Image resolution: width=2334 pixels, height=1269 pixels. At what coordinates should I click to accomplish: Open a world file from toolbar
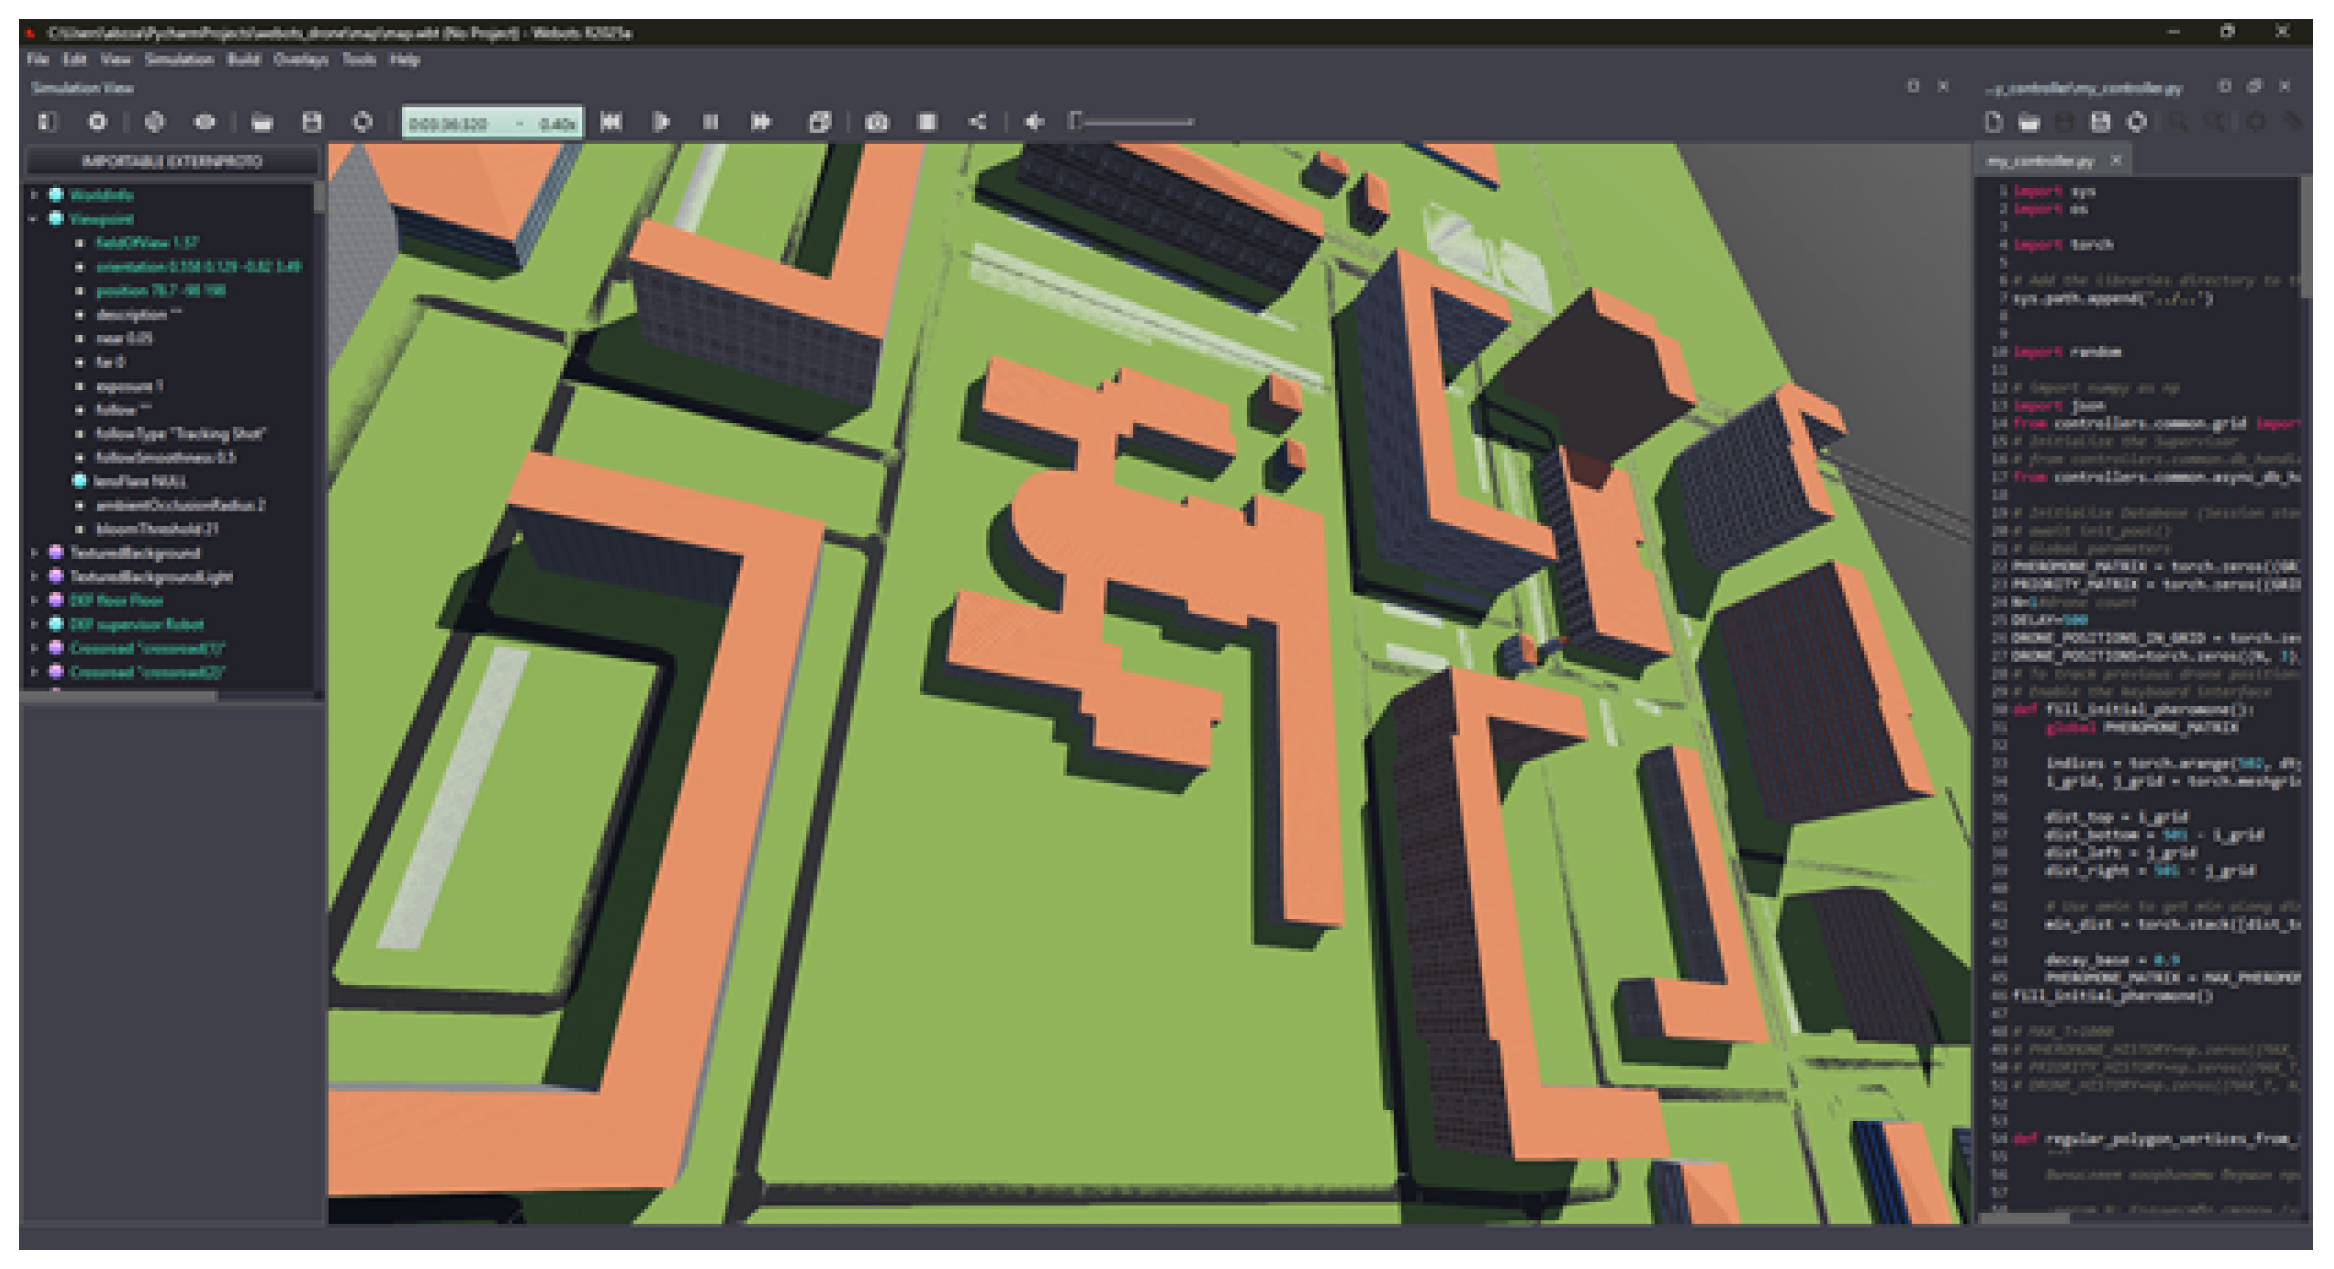click(x=262, y=122)
